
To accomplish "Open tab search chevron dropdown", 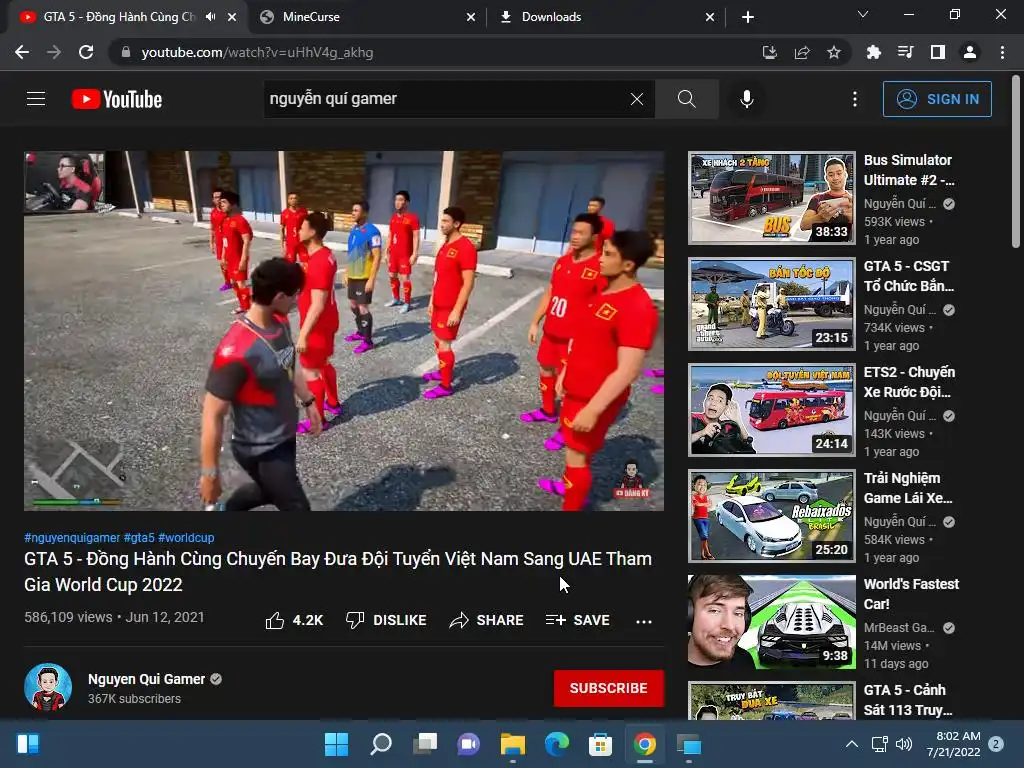I will point(863,14).
